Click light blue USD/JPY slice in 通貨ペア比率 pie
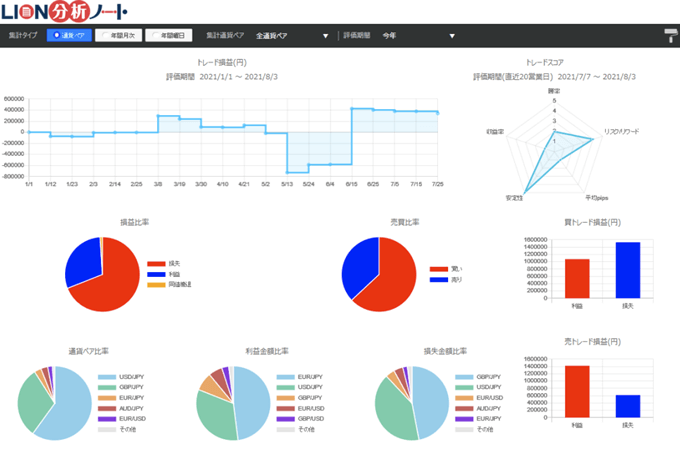Image resolution: width=680 pixels, height=460 pixels. [69, 412]
